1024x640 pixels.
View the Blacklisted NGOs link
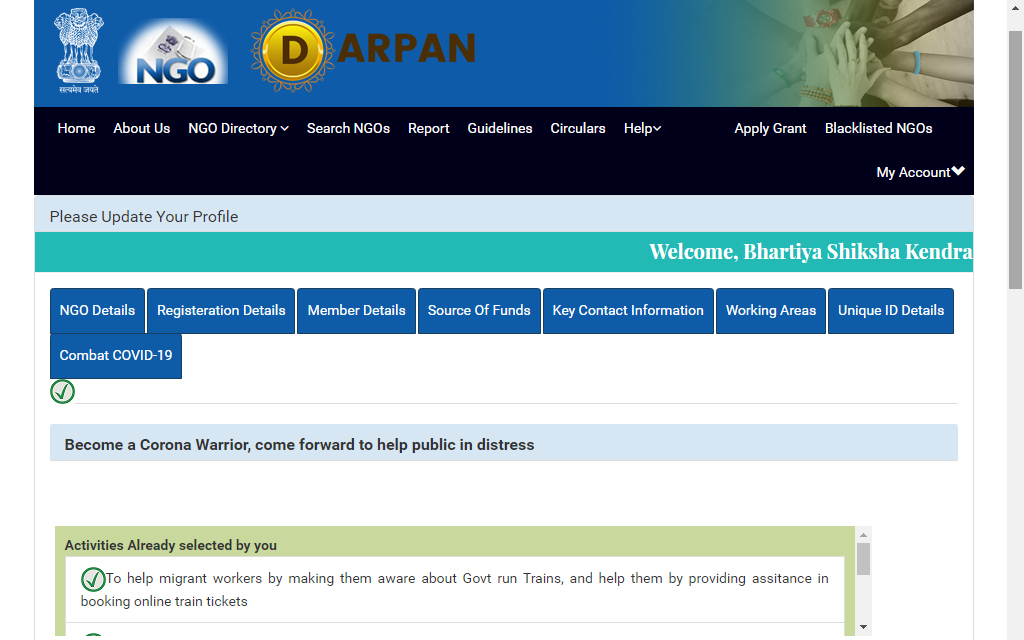tap(878, 128)
